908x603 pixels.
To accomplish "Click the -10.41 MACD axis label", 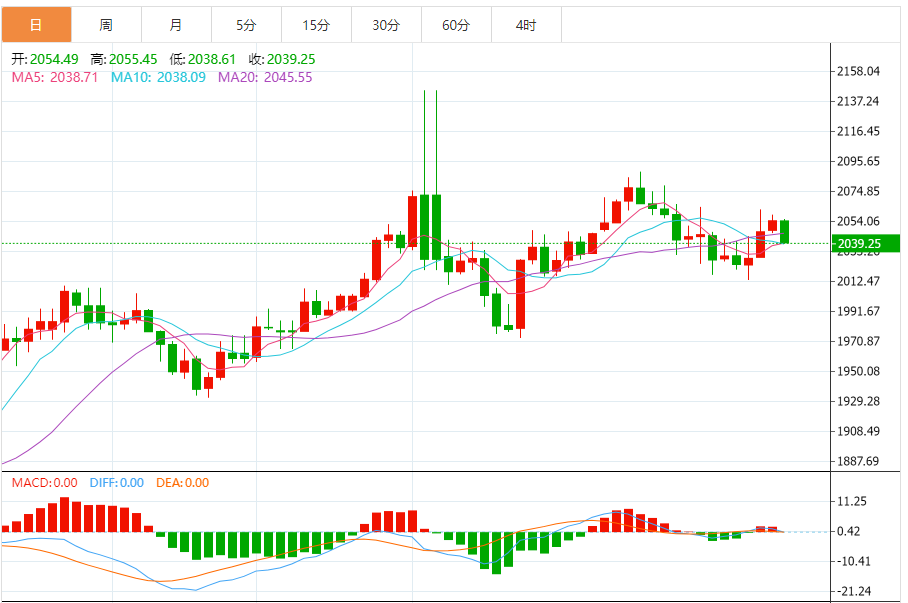I will [x=852, y=561].
